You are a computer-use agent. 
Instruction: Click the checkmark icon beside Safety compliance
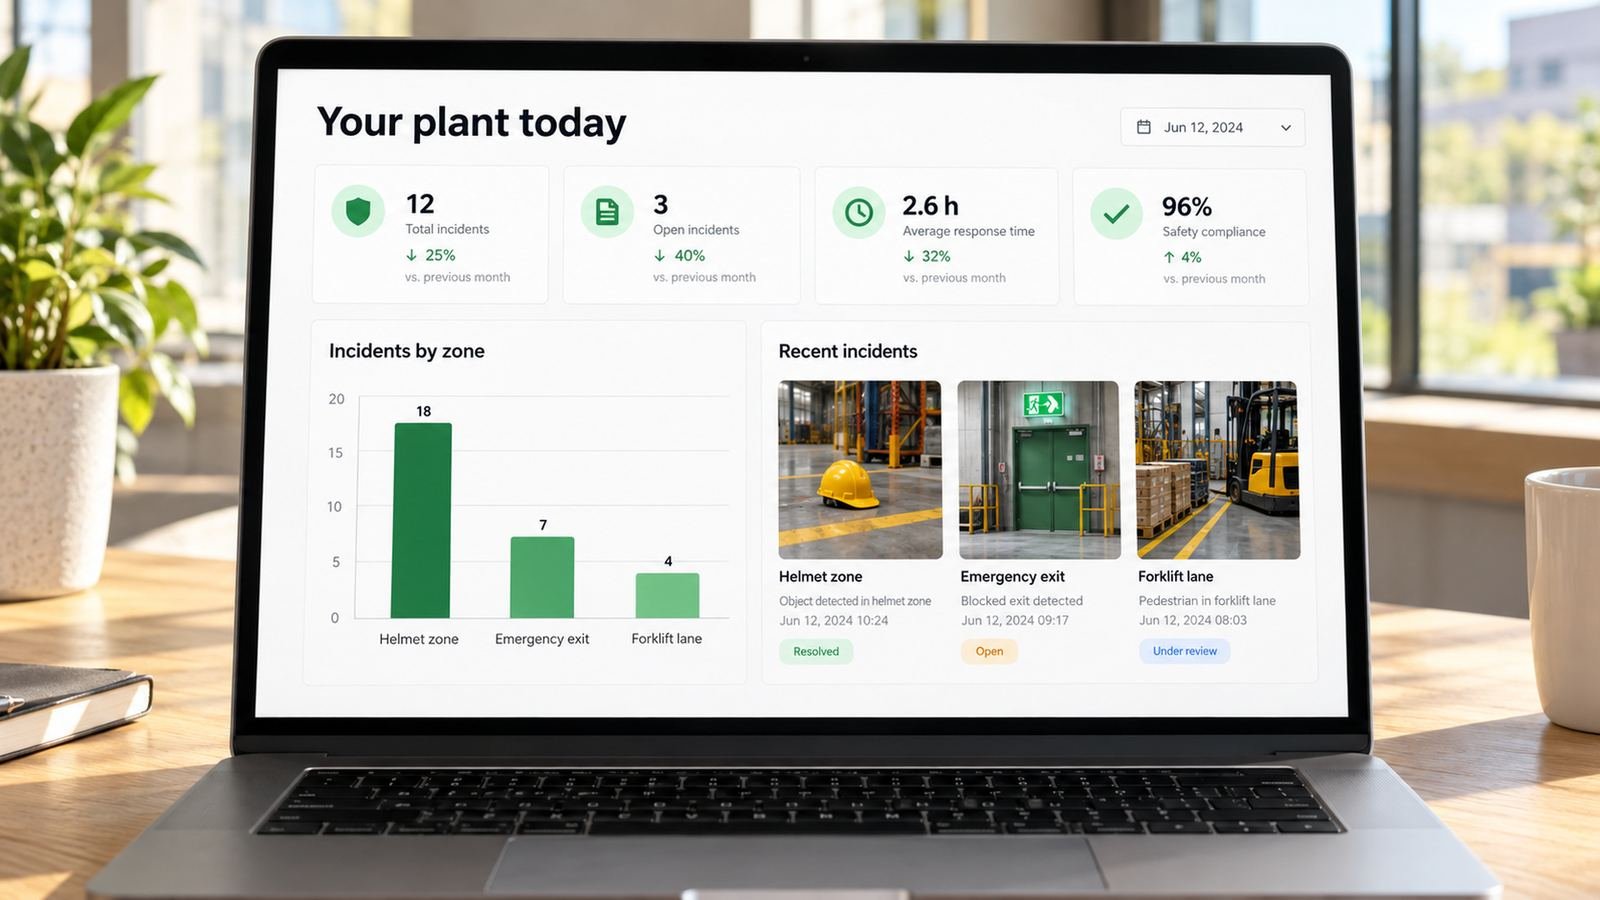coord(1116,213)
